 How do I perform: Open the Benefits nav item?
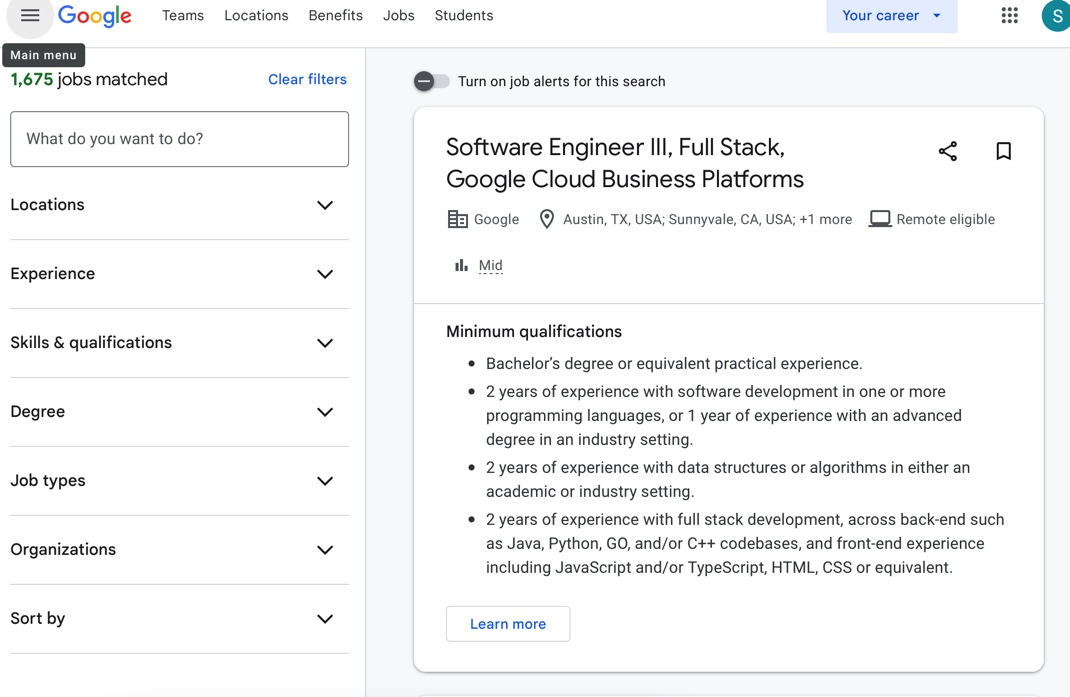(336, 15)
